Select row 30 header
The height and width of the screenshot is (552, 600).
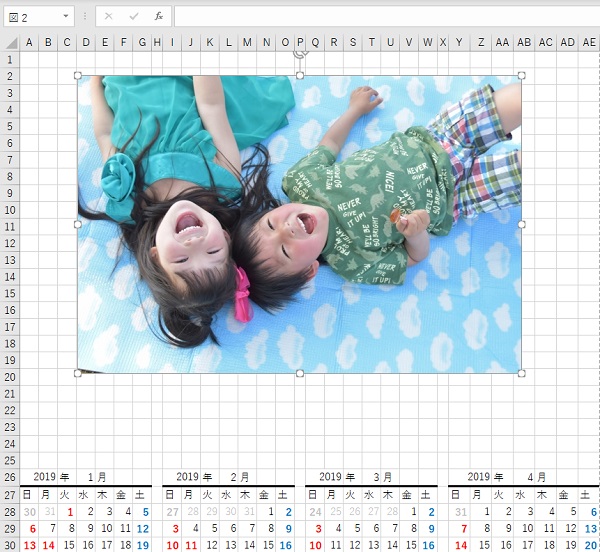pos(10,545)
